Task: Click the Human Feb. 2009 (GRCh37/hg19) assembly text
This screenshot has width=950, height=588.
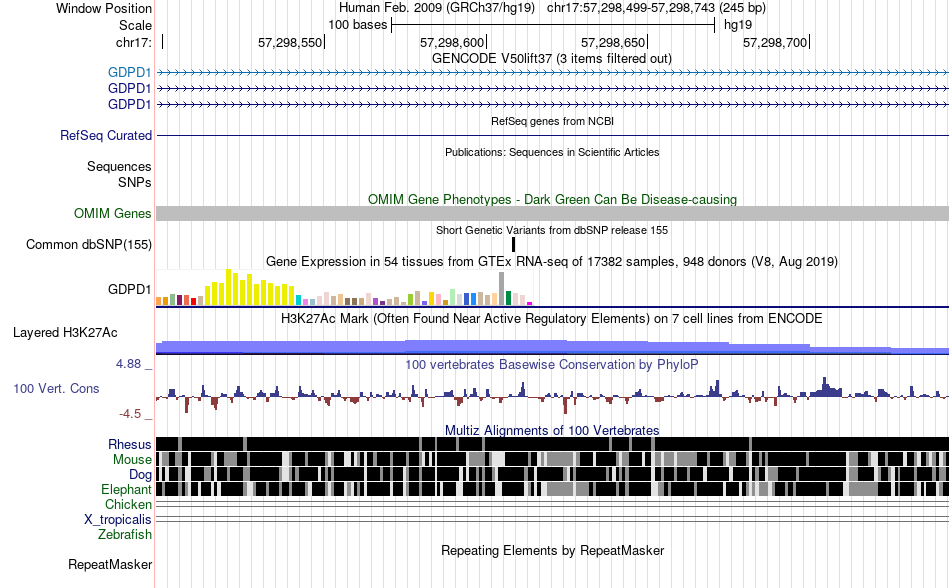Action: pos(437,8)
